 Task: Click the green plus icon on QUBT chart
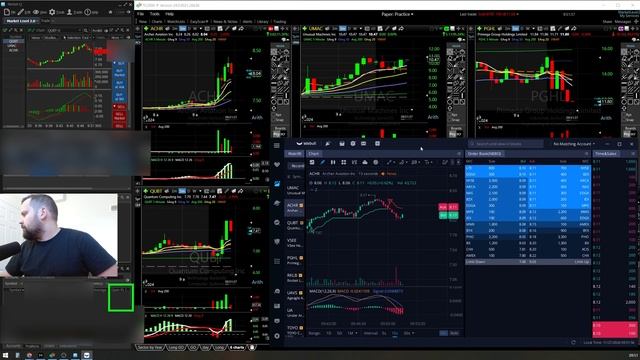click(146, 191)
